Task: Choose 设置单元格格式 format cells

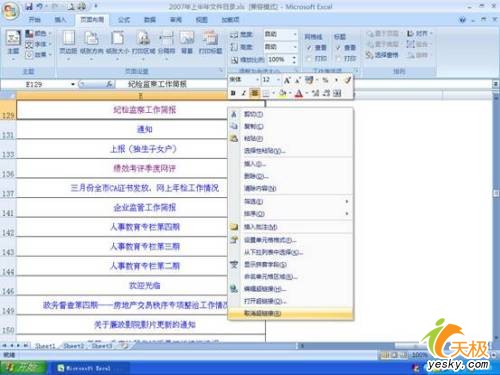Action: click(290, 240)
